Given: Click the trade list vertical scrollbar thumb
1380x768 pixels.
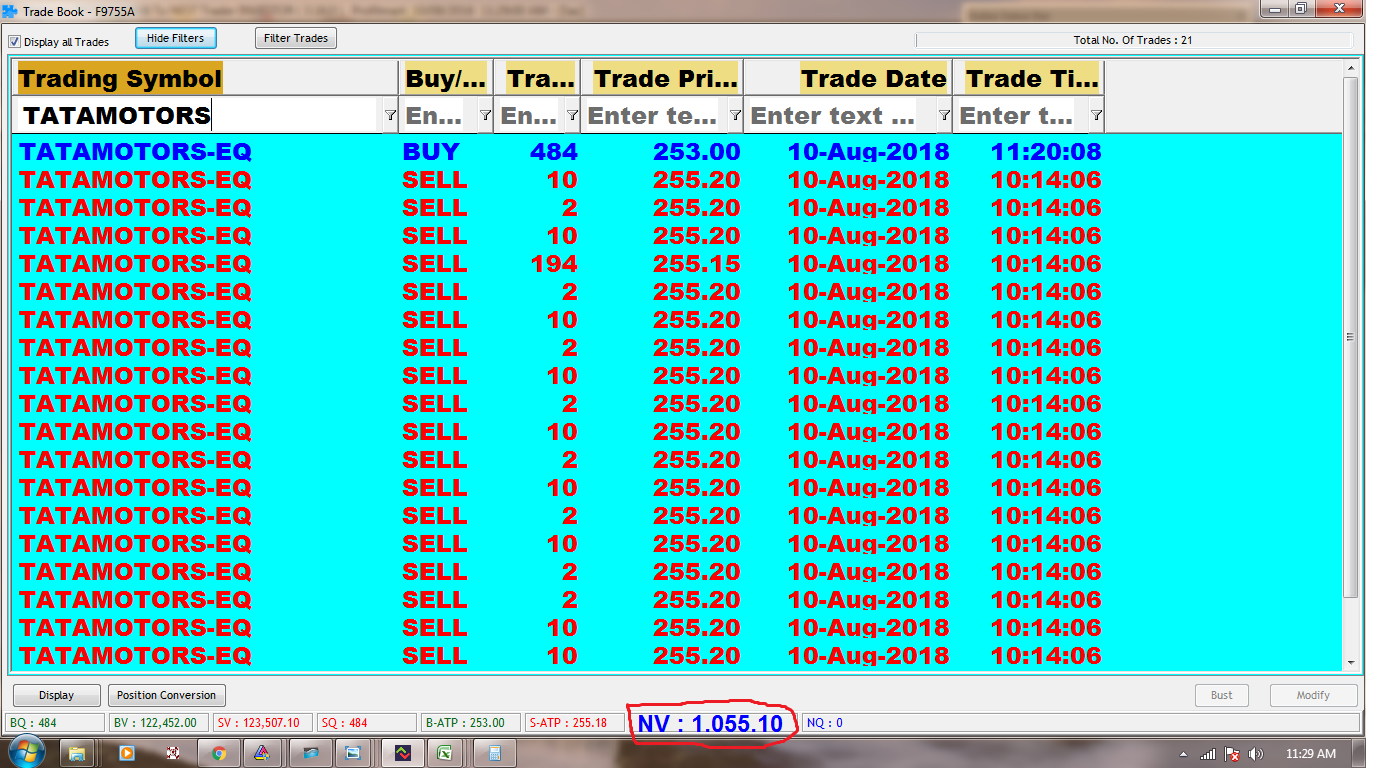Looking at the screenshot, I should [1351, 337].
